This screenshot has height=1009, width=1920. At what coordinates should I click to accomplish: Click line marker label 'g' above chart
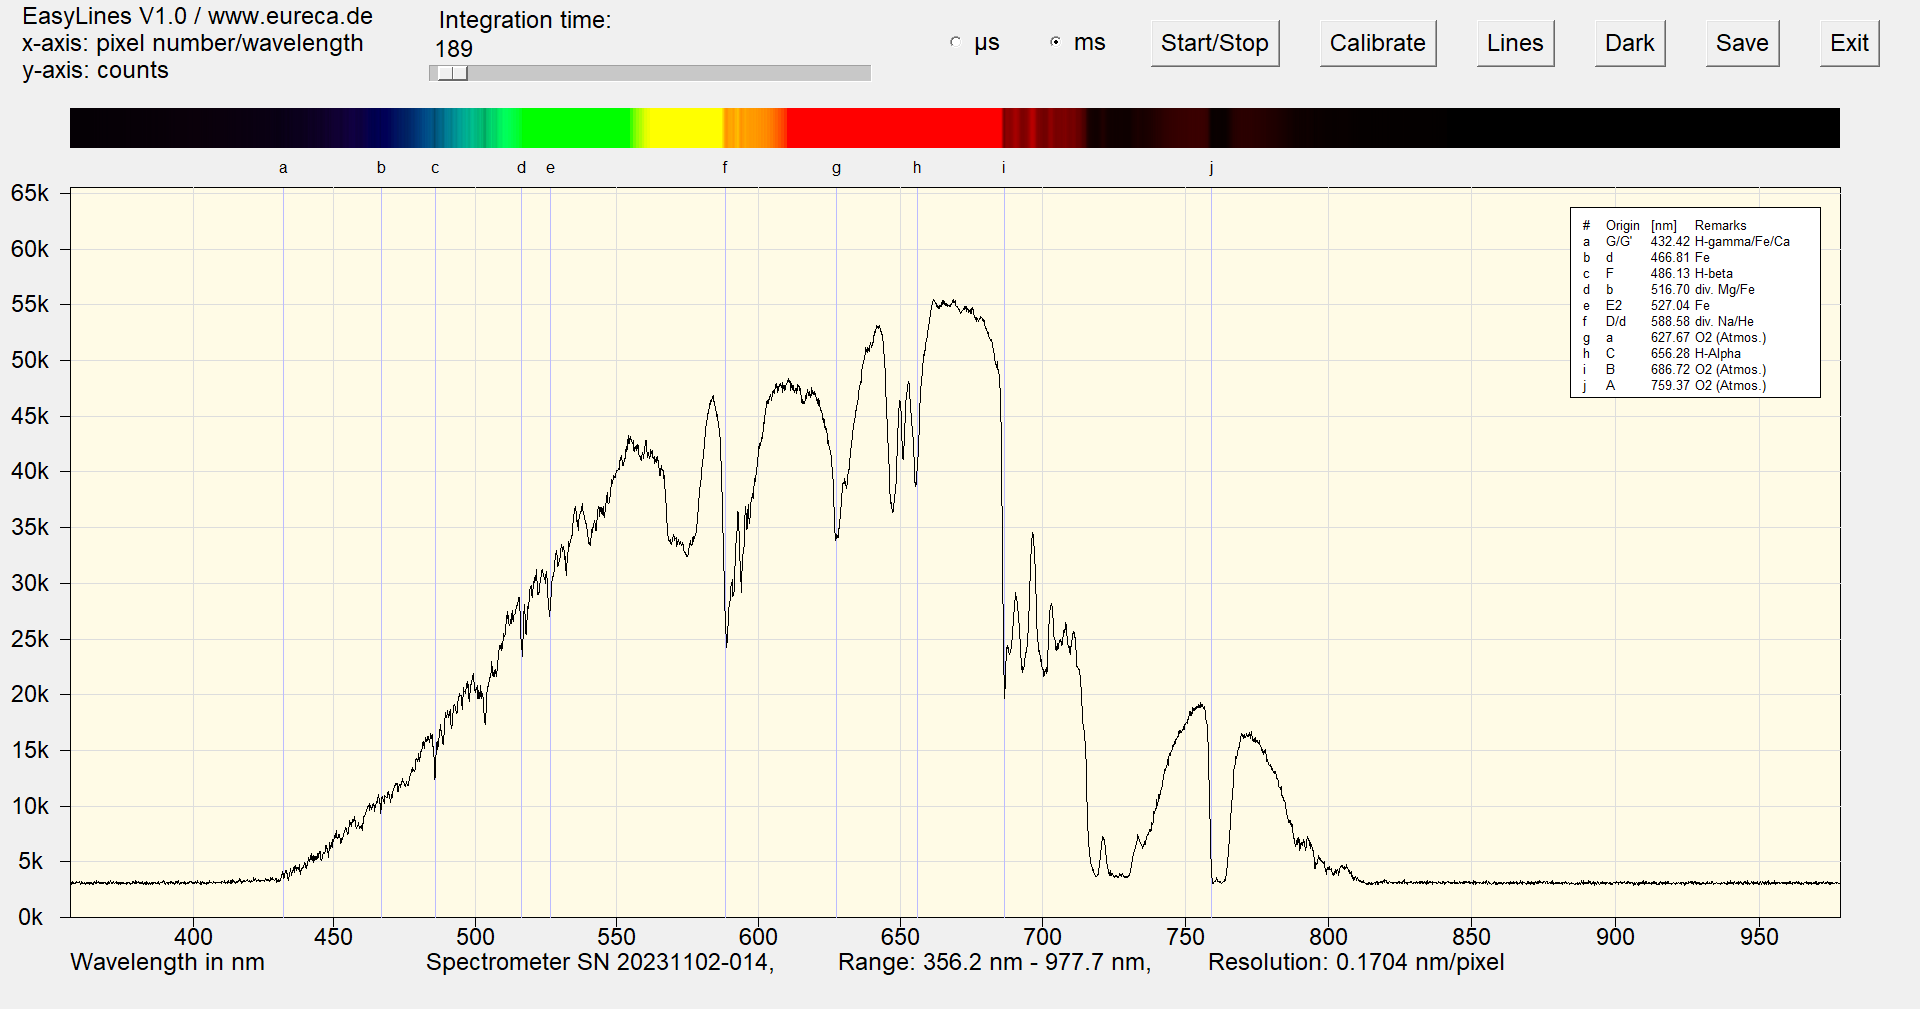[836, 168]
